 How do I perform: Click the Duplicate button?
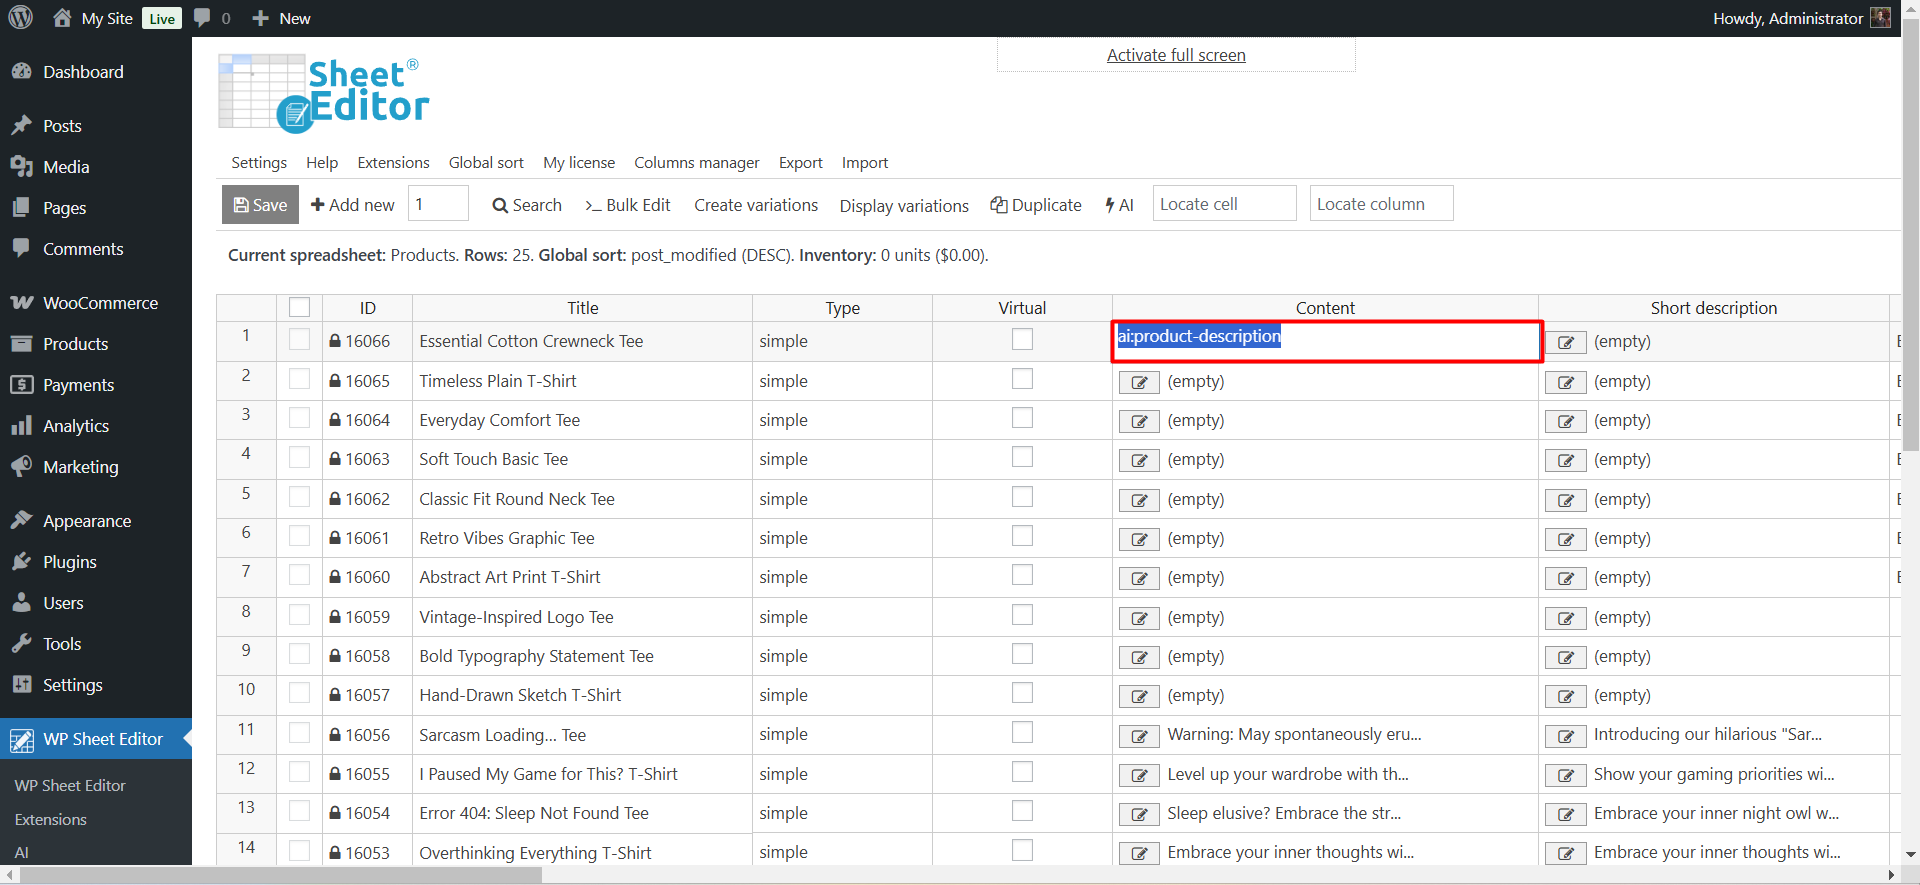tap(1036, 204)
